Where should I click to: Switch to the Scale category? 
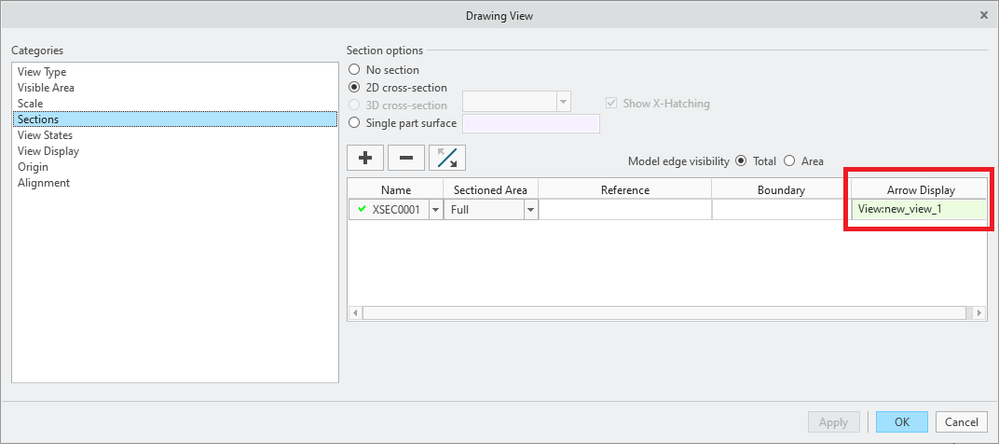click(x=30, y=104)
